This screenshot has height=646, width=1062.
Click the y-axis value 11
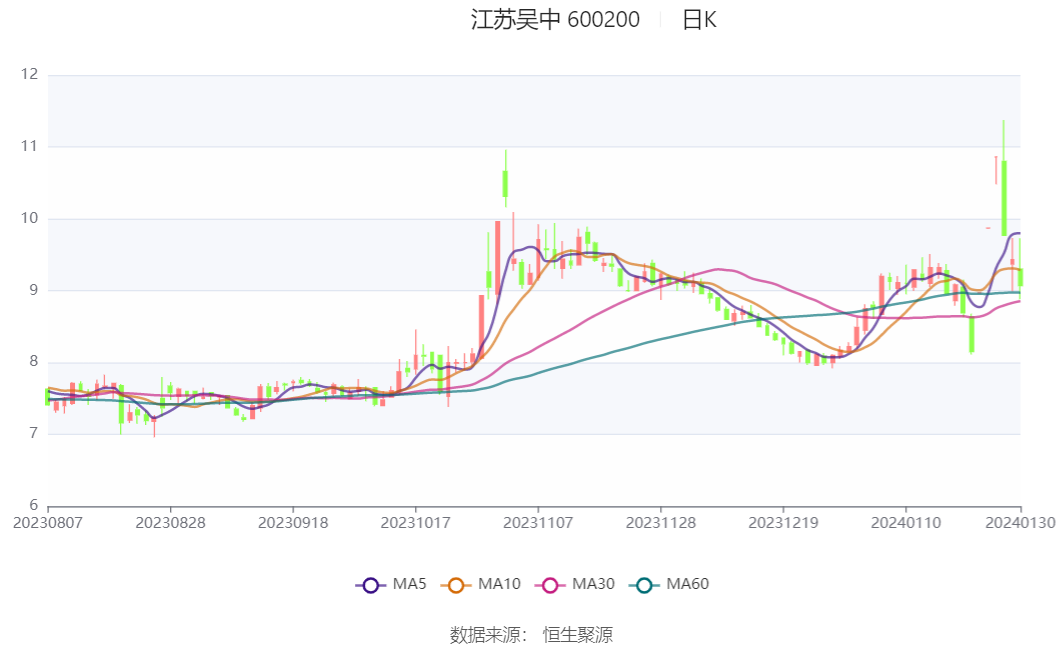coord(29,146)
